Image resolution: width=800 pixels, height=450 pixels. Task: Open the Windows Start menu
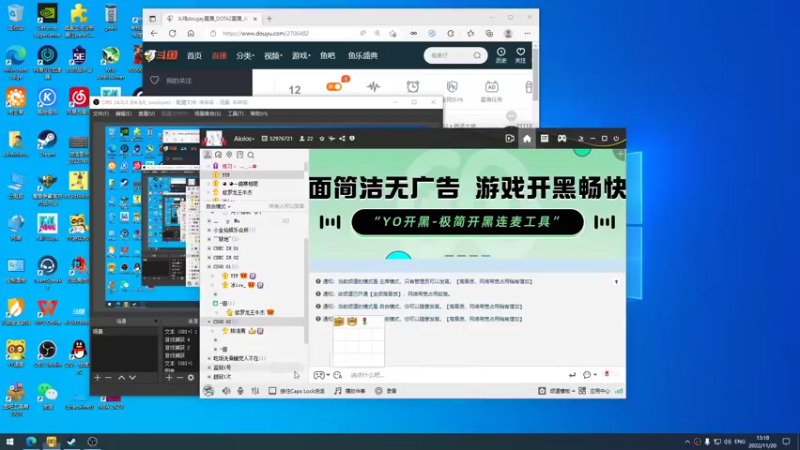pos(10,441)
